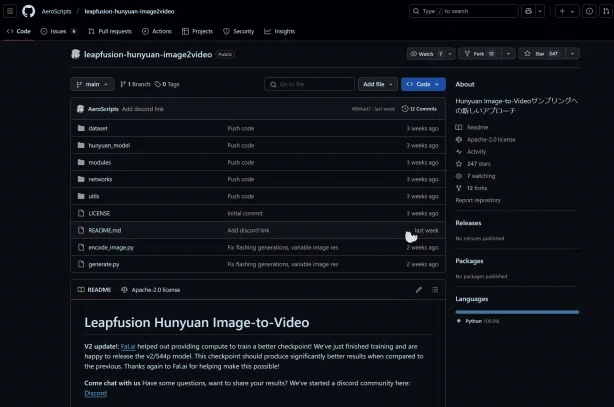Open the AeroScripts owner link
This screenshot has height=407, width=614.
pyautogui.click(x=56, y=11)
